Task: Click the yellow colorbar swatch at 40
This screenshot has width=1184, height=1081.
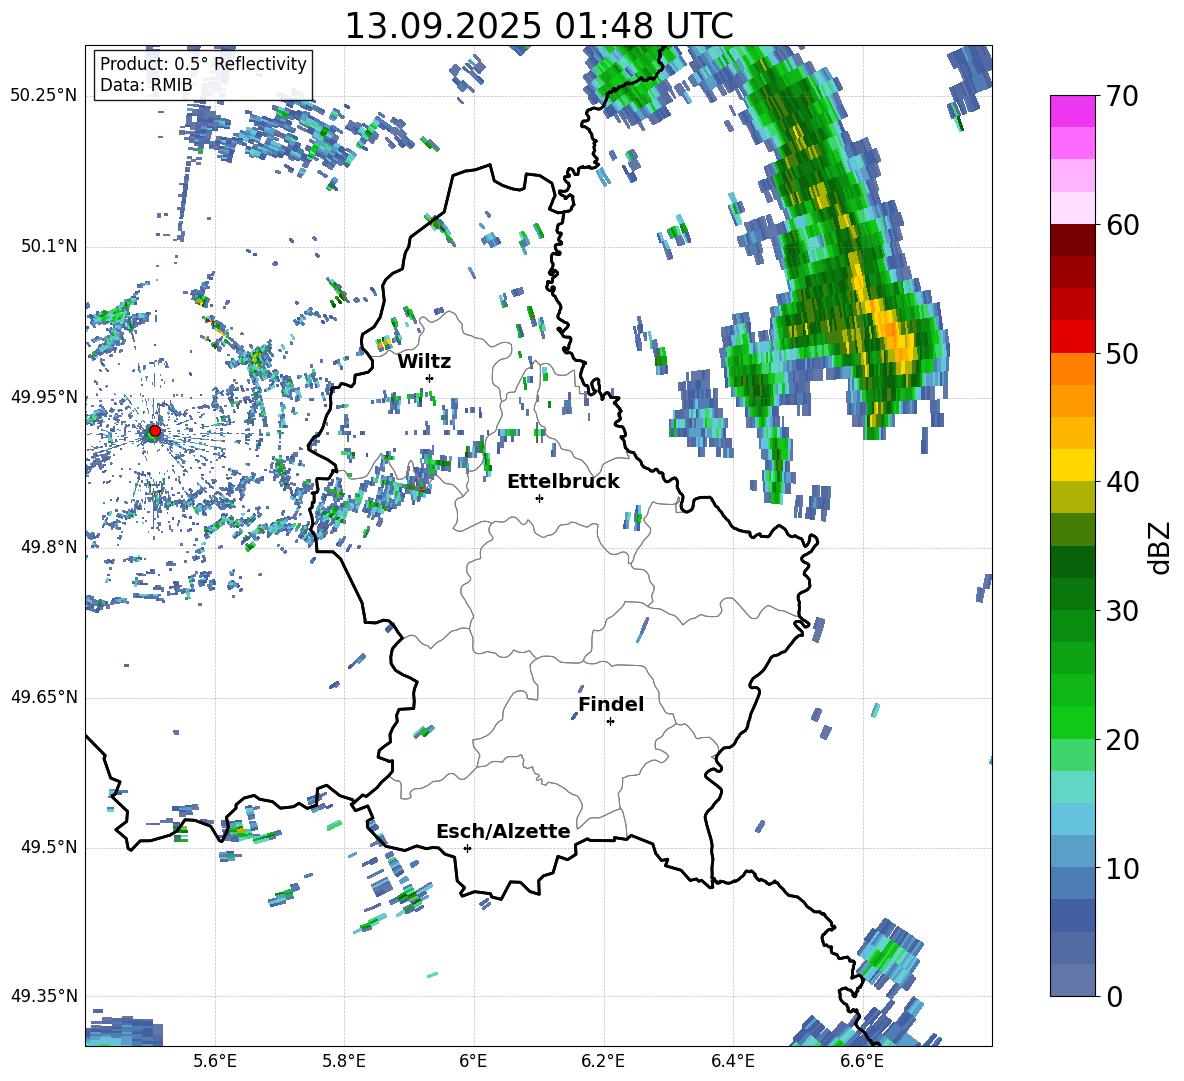Action: [1072, 465]
